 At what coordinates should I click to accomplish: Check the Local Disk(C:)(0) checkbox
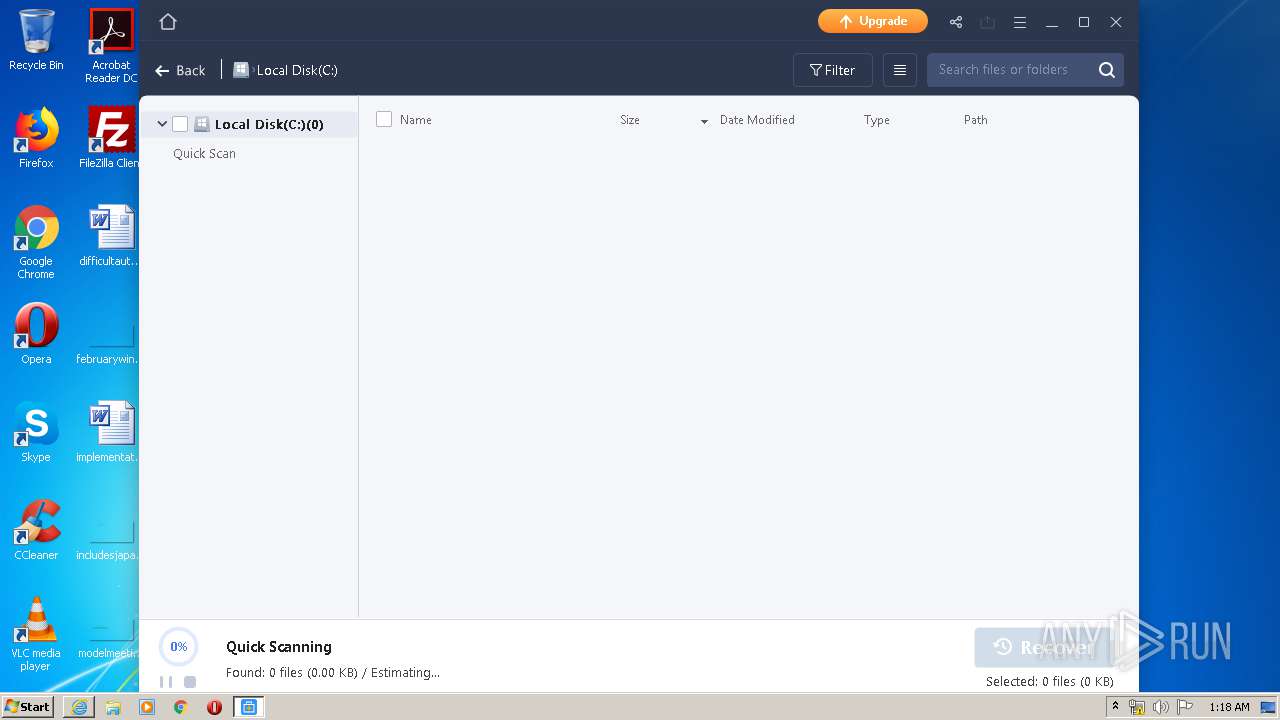(180, 124)
